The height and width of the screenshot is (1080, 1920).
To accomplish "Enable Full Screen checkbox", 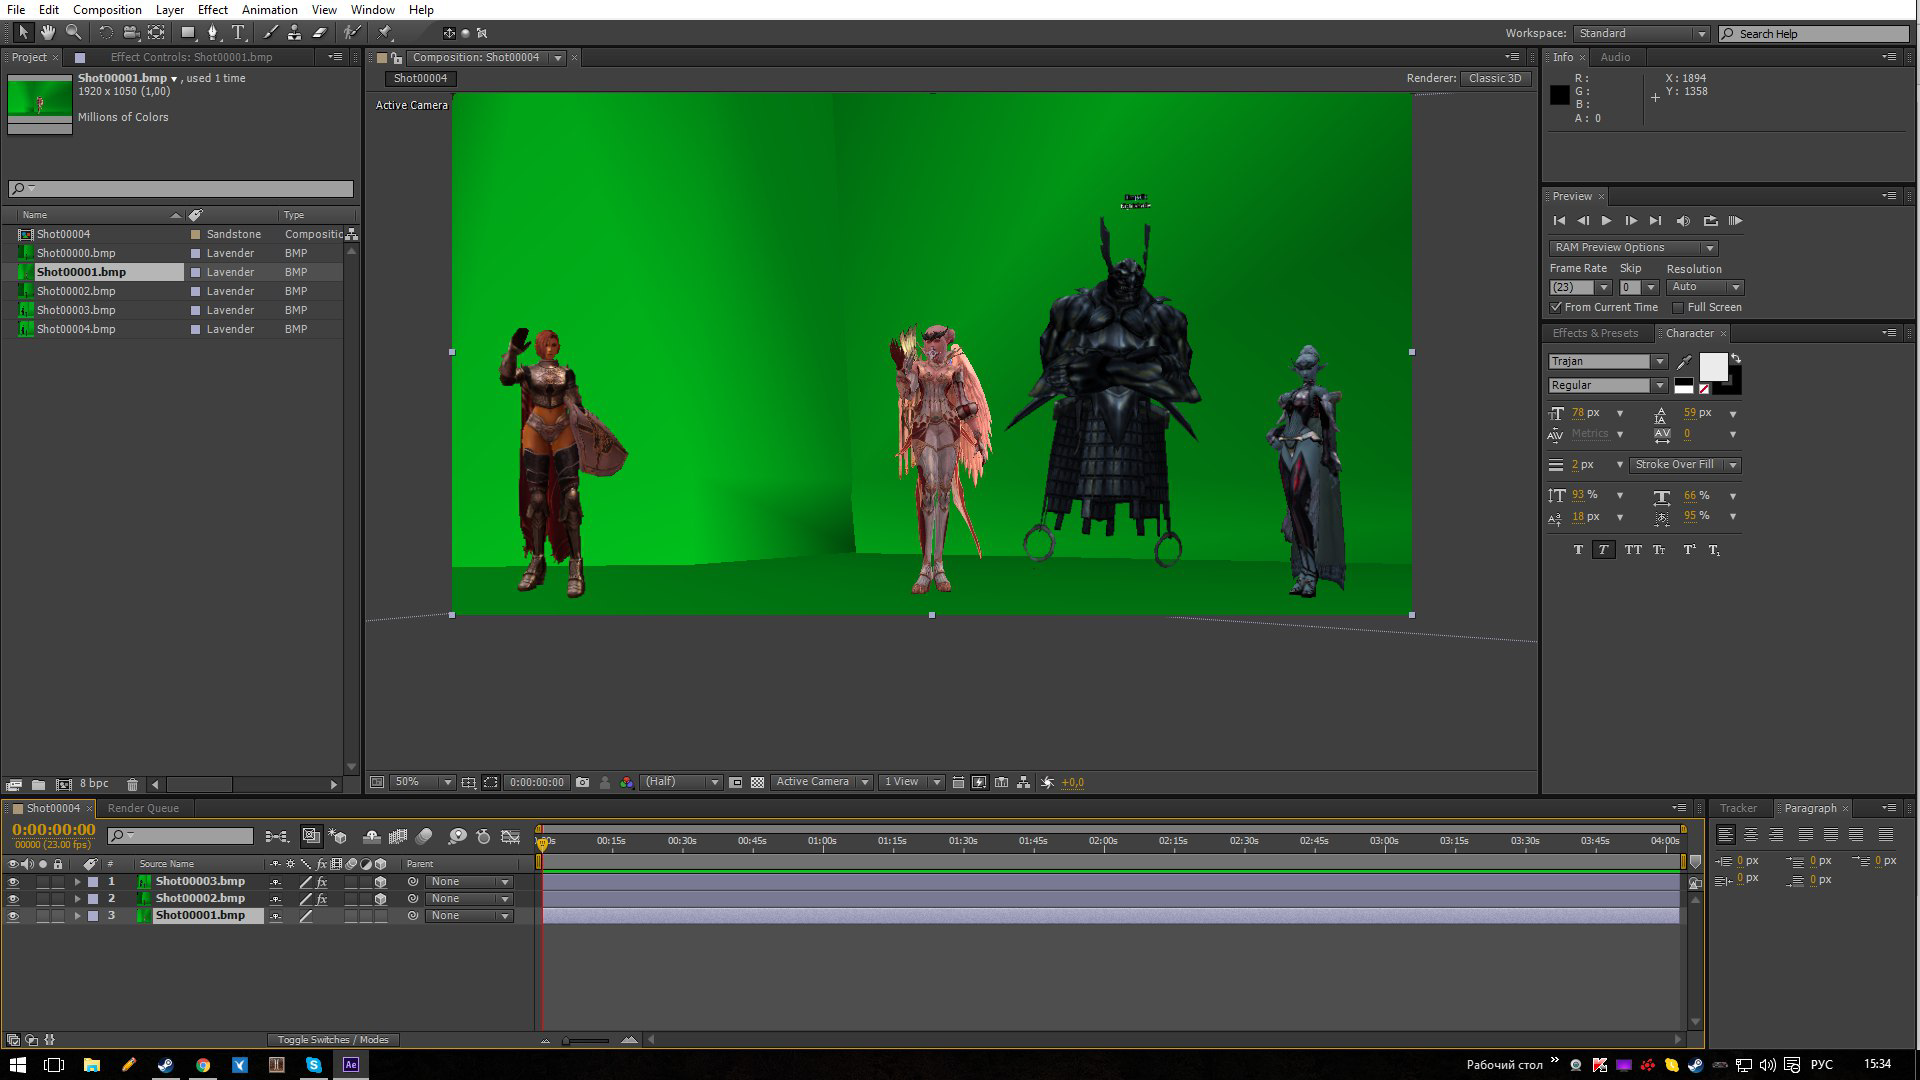I will pyautogui.click(x=1678, y=307).
